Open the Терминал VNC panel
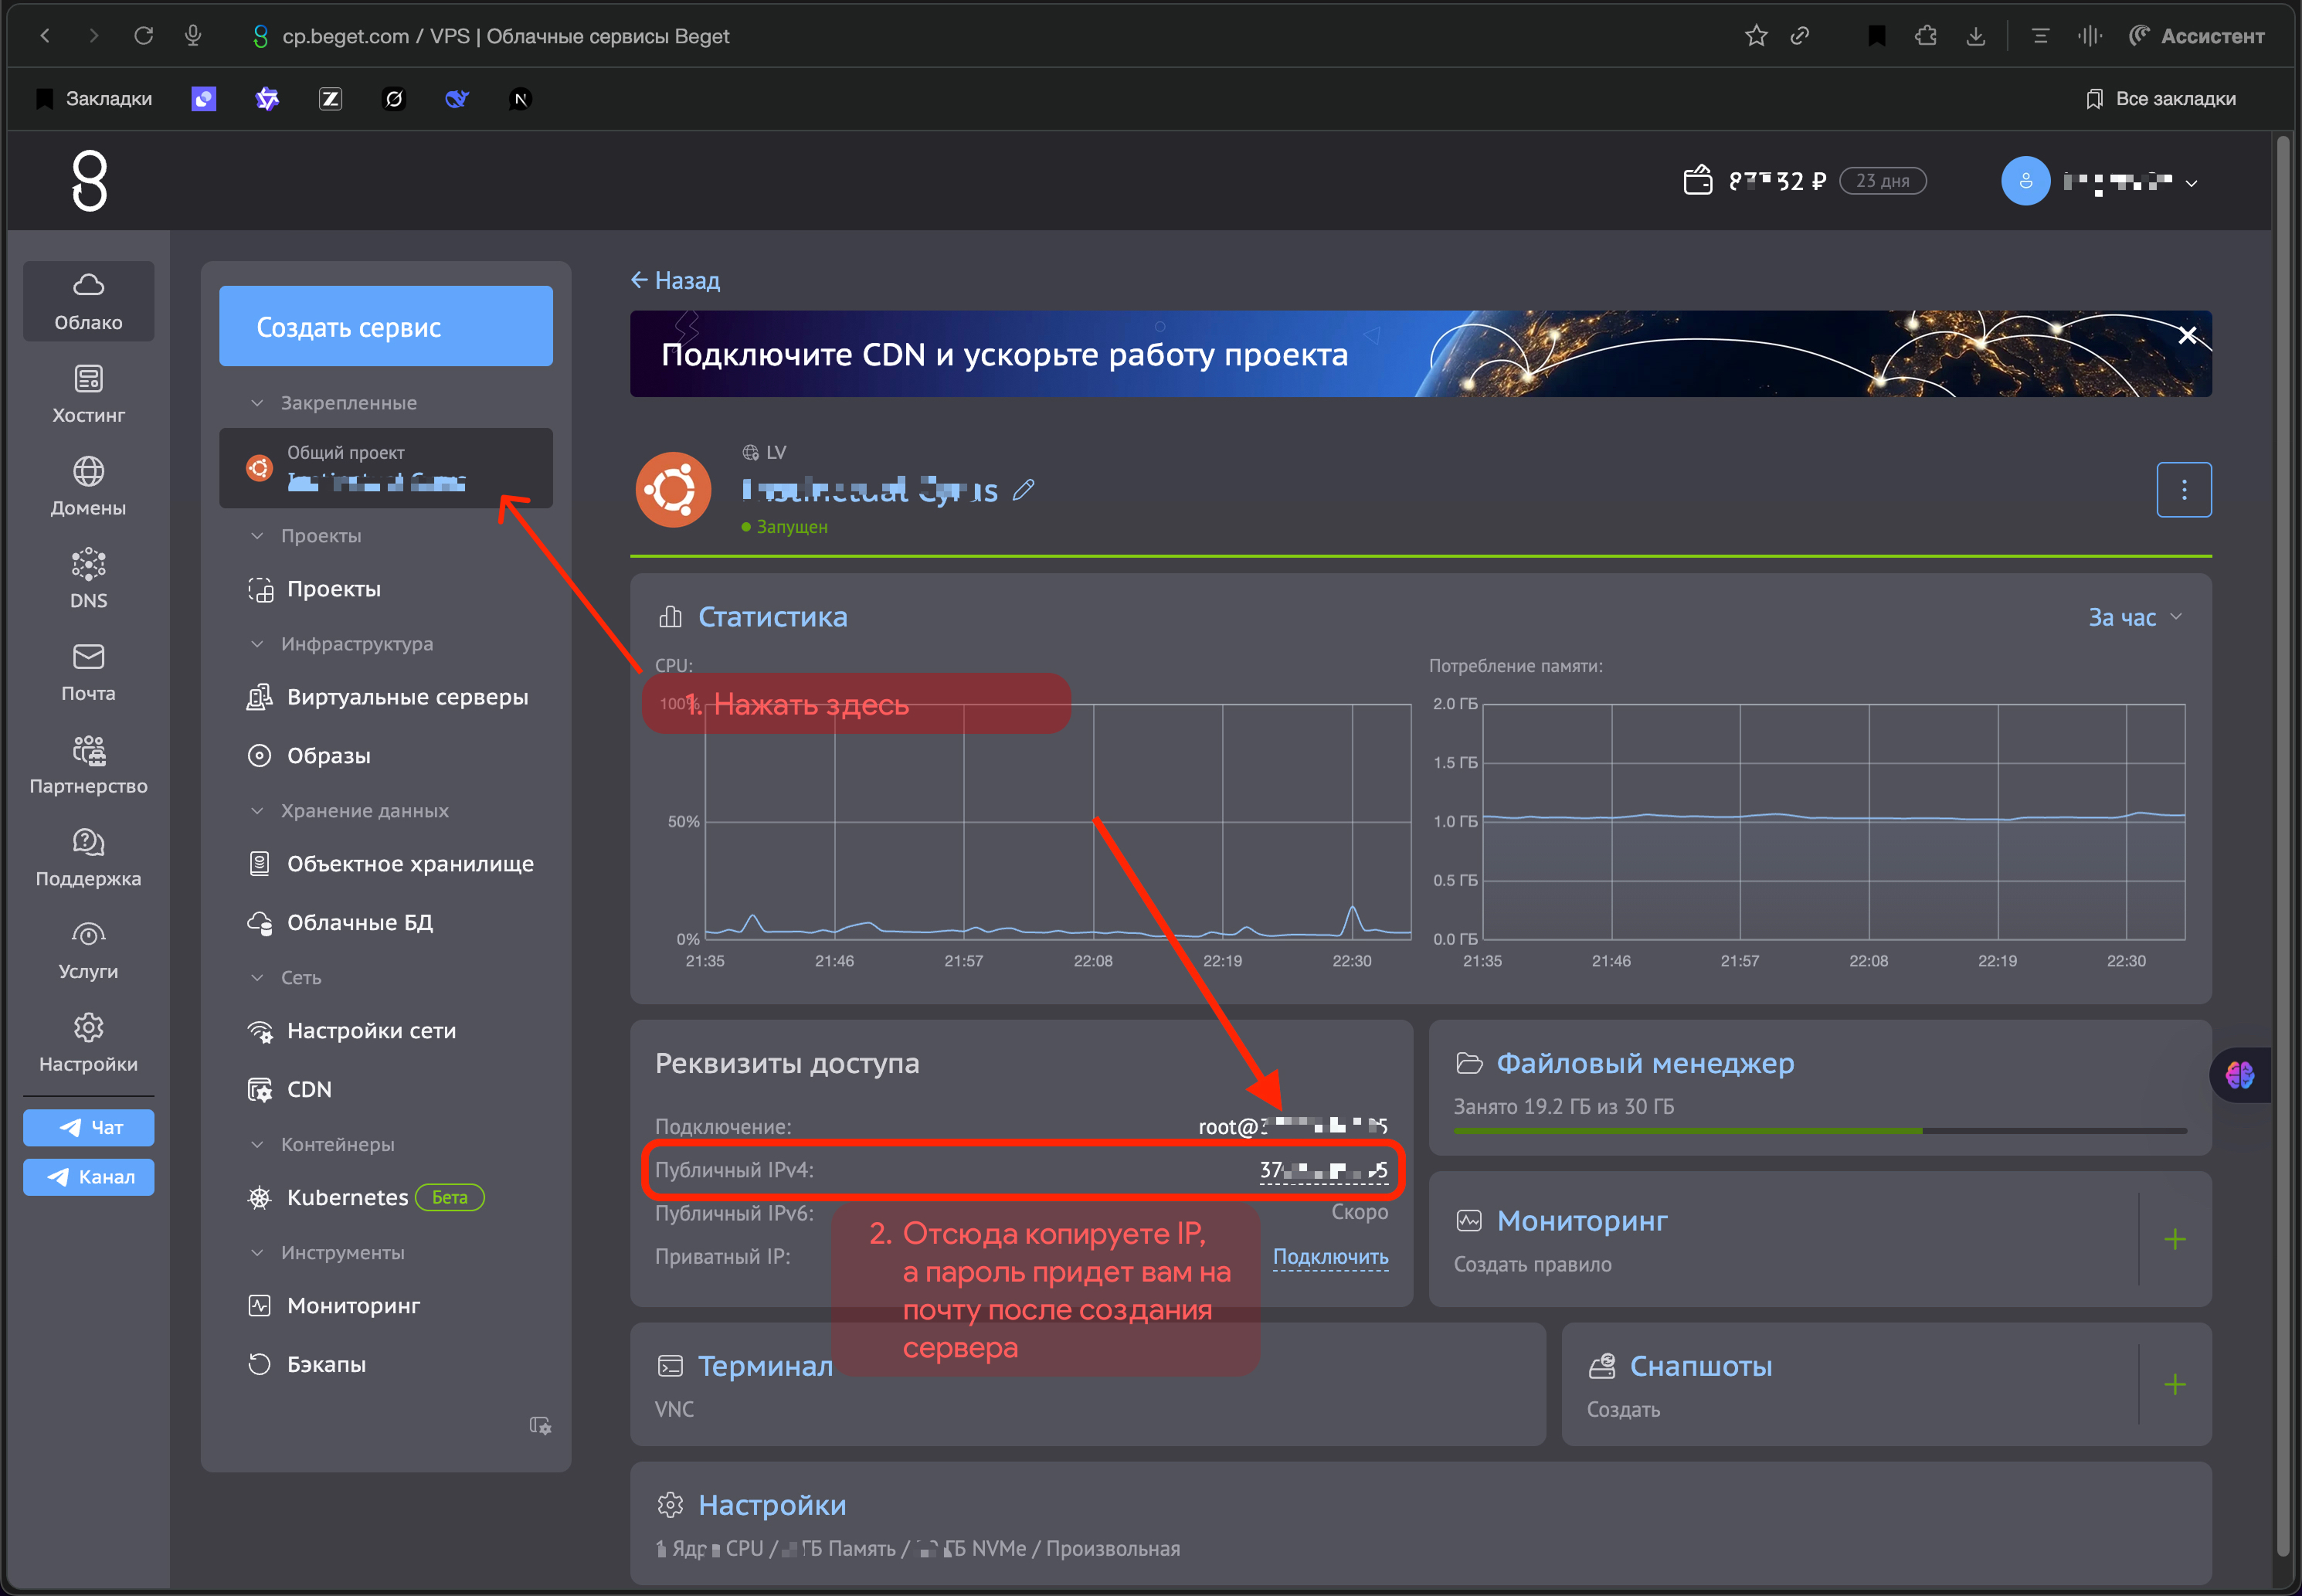The height and width of the screenshot is (1596, 2302). pos(1087,1385)
